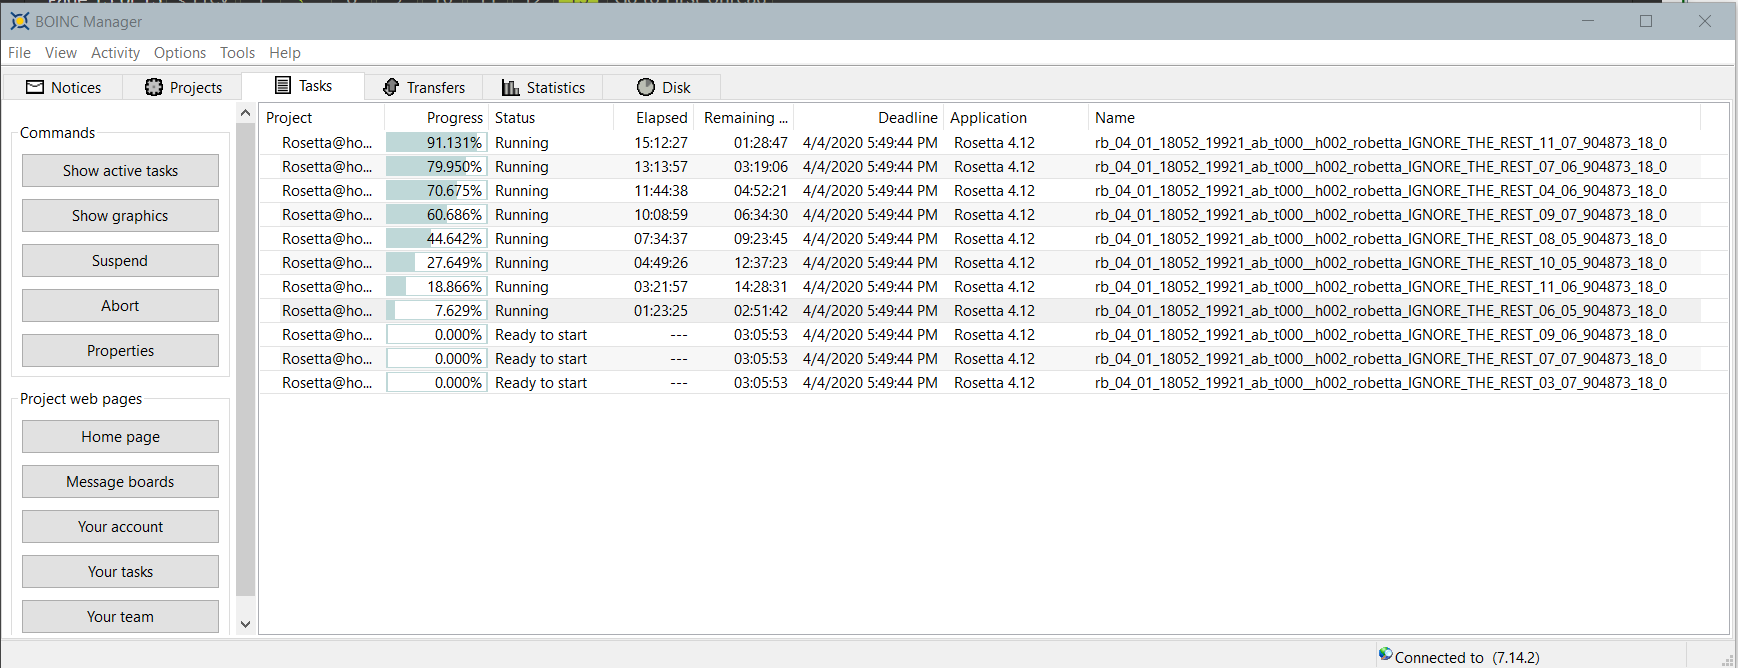1738x668 pixels.
Task: Click elapsed time 15:12:27
Action: [661, 143]
